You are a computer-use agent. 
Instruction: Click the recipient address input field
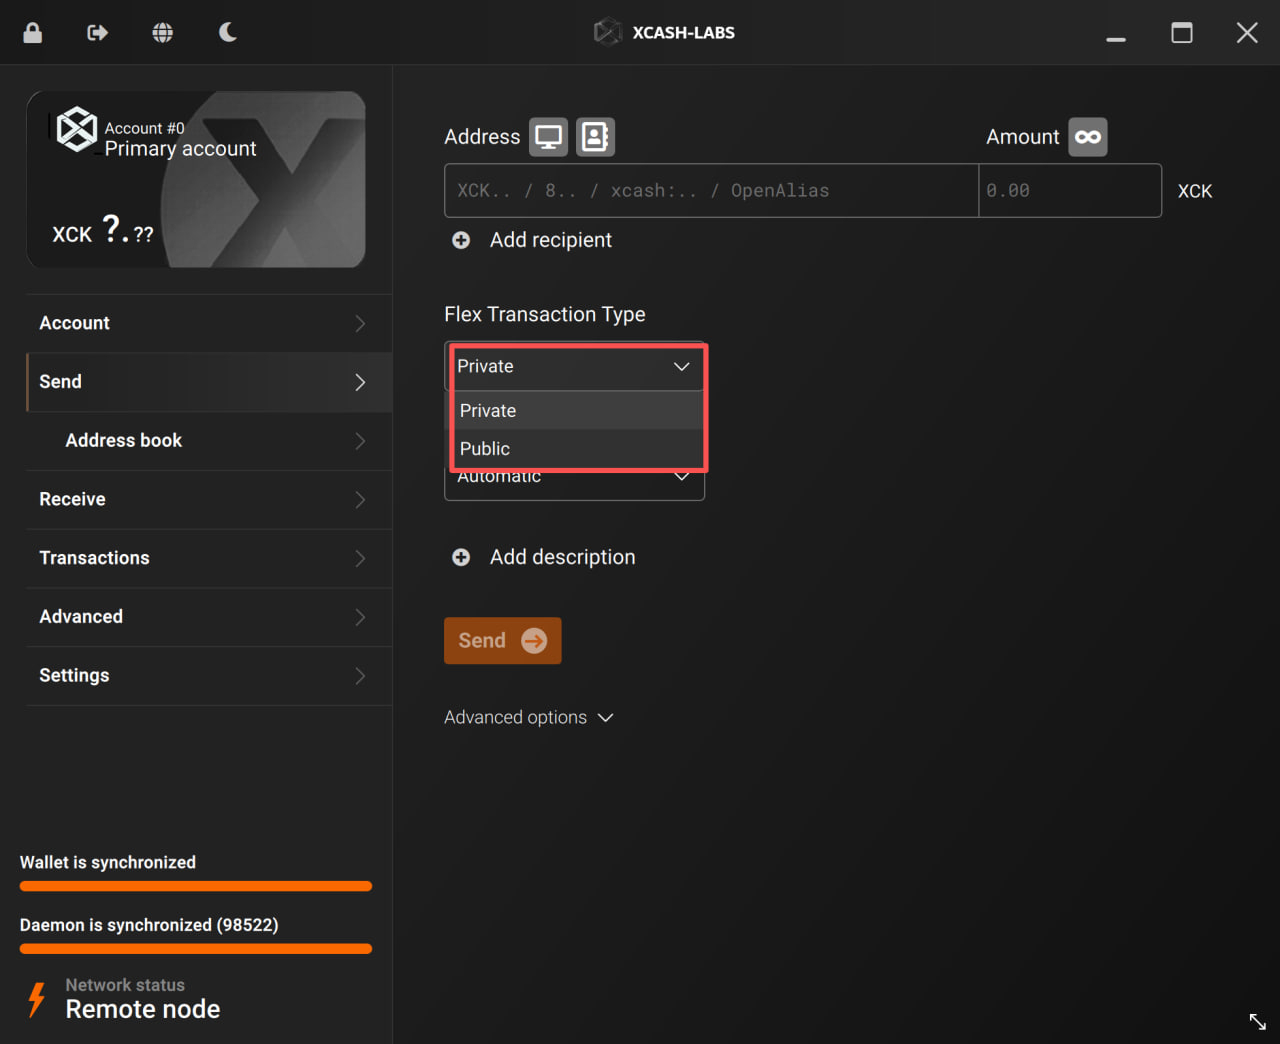pyautogui.click(x=710, y=191)
